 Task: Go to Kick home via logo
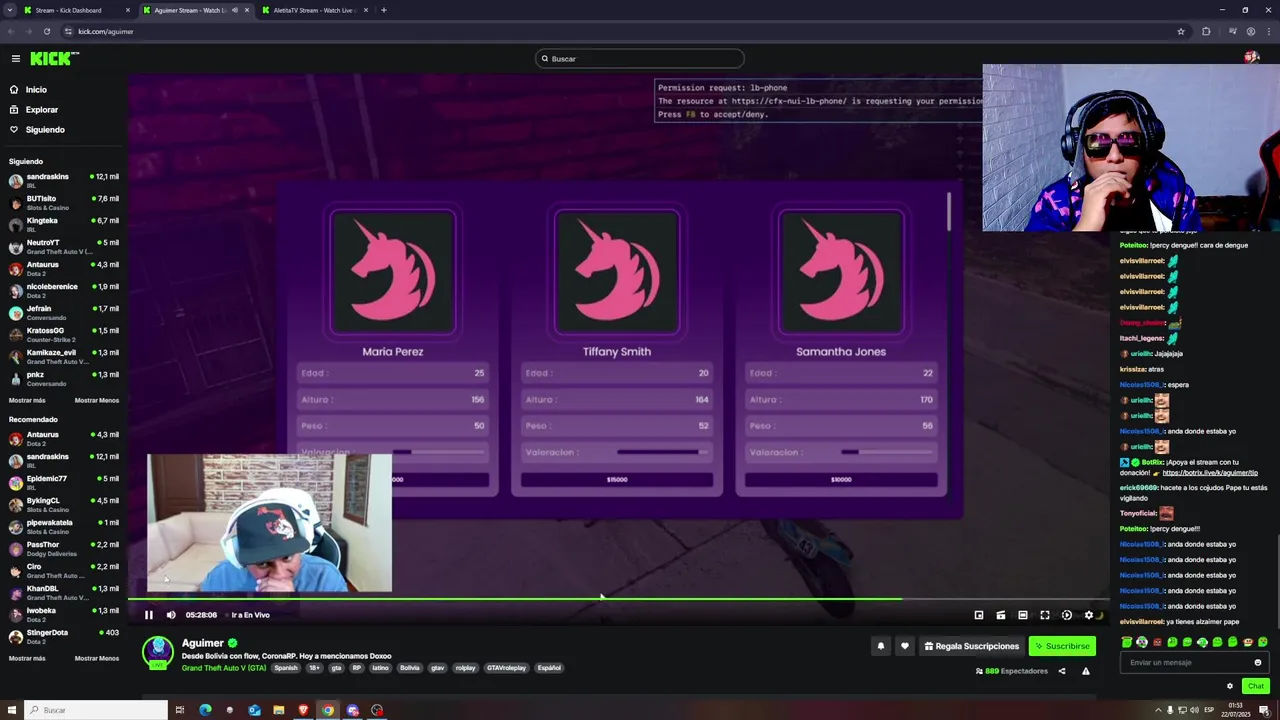click(54, 59)
